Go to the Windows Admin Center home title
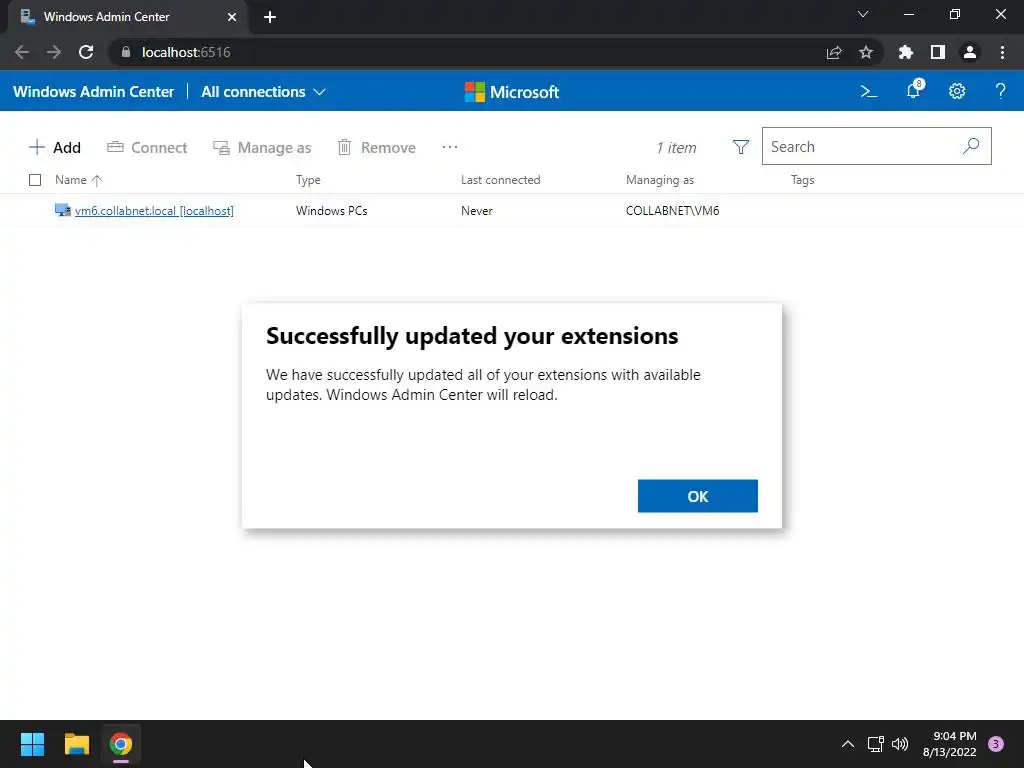 click(93, 92)
